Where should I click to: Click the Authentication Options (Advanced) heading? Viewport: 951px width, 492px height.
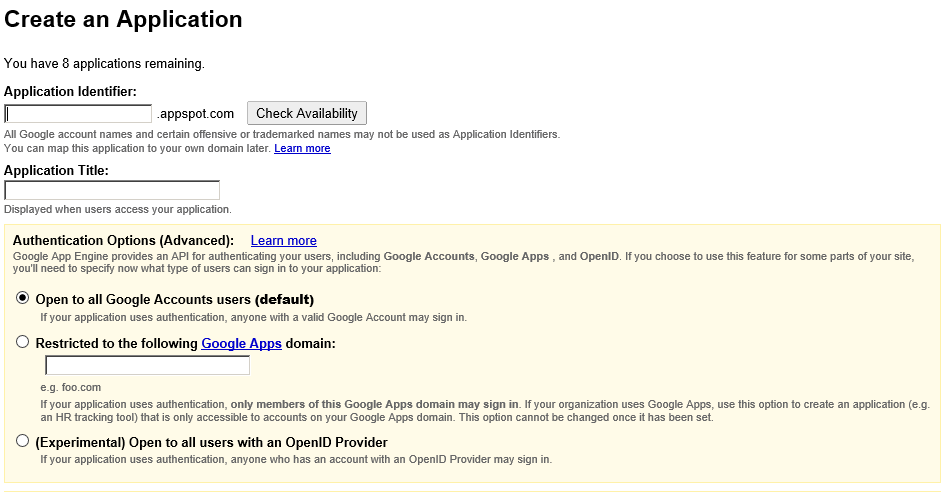[123, 241]
